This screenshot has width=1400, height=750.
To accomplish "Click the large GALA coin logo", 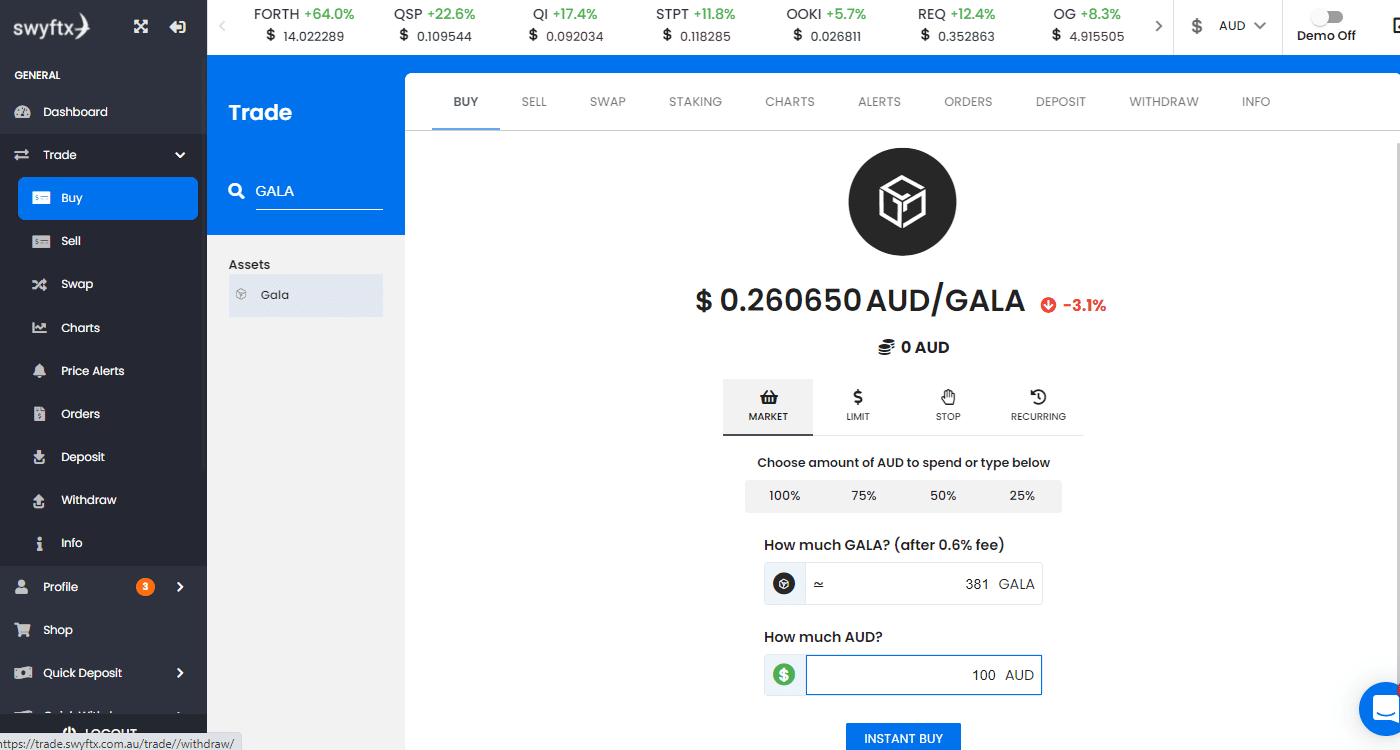I will (902, 202).
